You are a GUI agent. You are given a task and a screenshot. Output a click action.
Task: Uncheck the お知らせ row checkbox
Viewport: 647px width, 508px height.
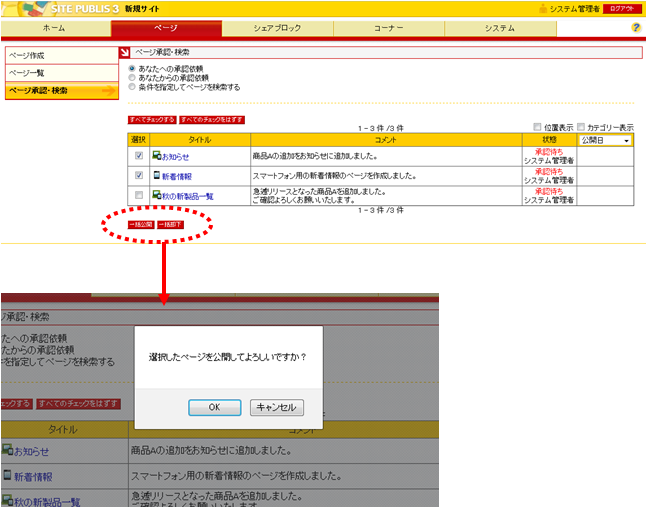(x=138, y=156)
